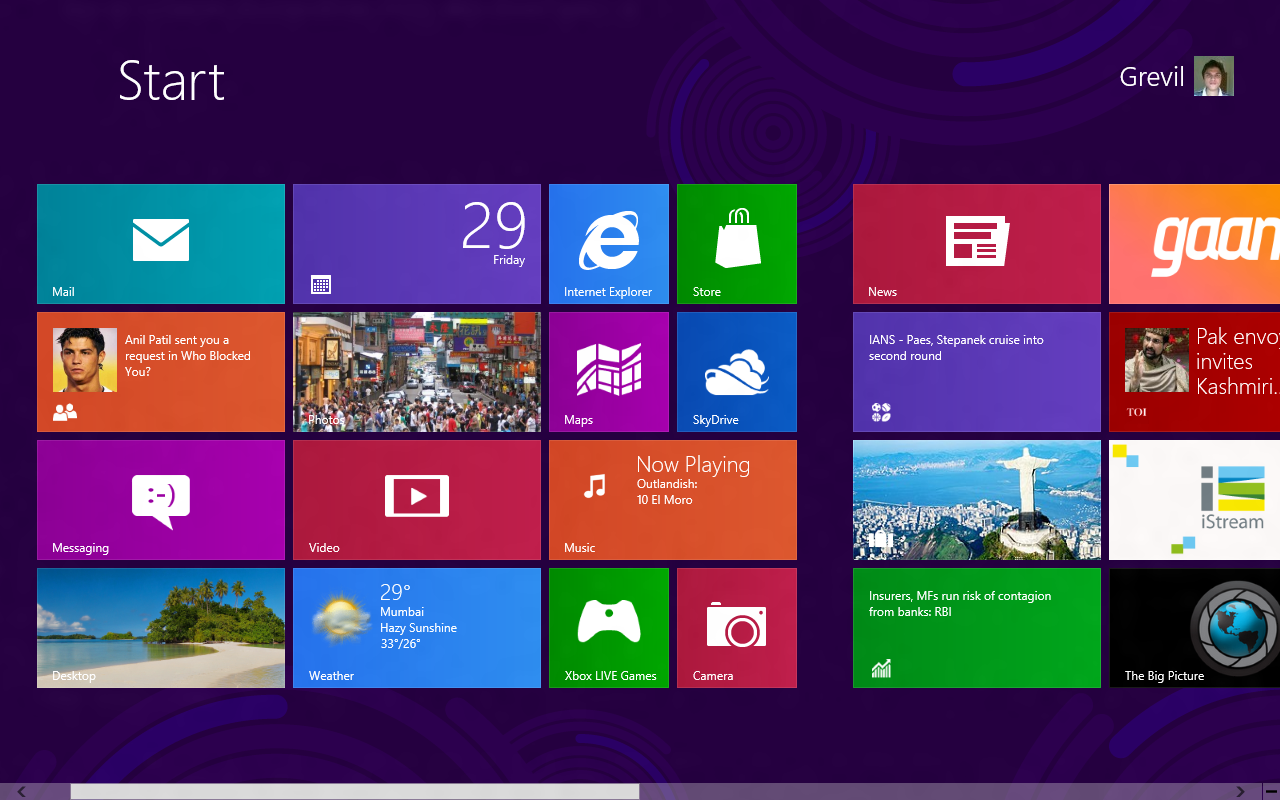
Task: Open the News app tile
Action: click(x=976, y=243)
